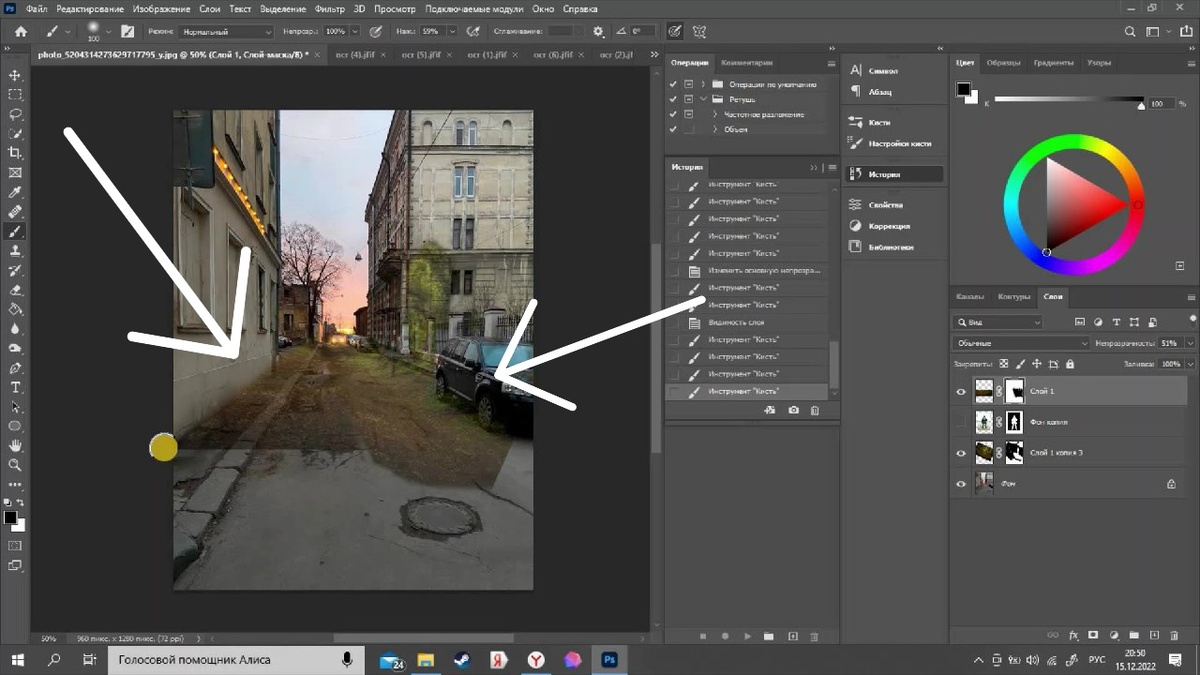Screen dimensions: 1200x675
Task: Switch to the Hand tool
Action: (15, 445)
